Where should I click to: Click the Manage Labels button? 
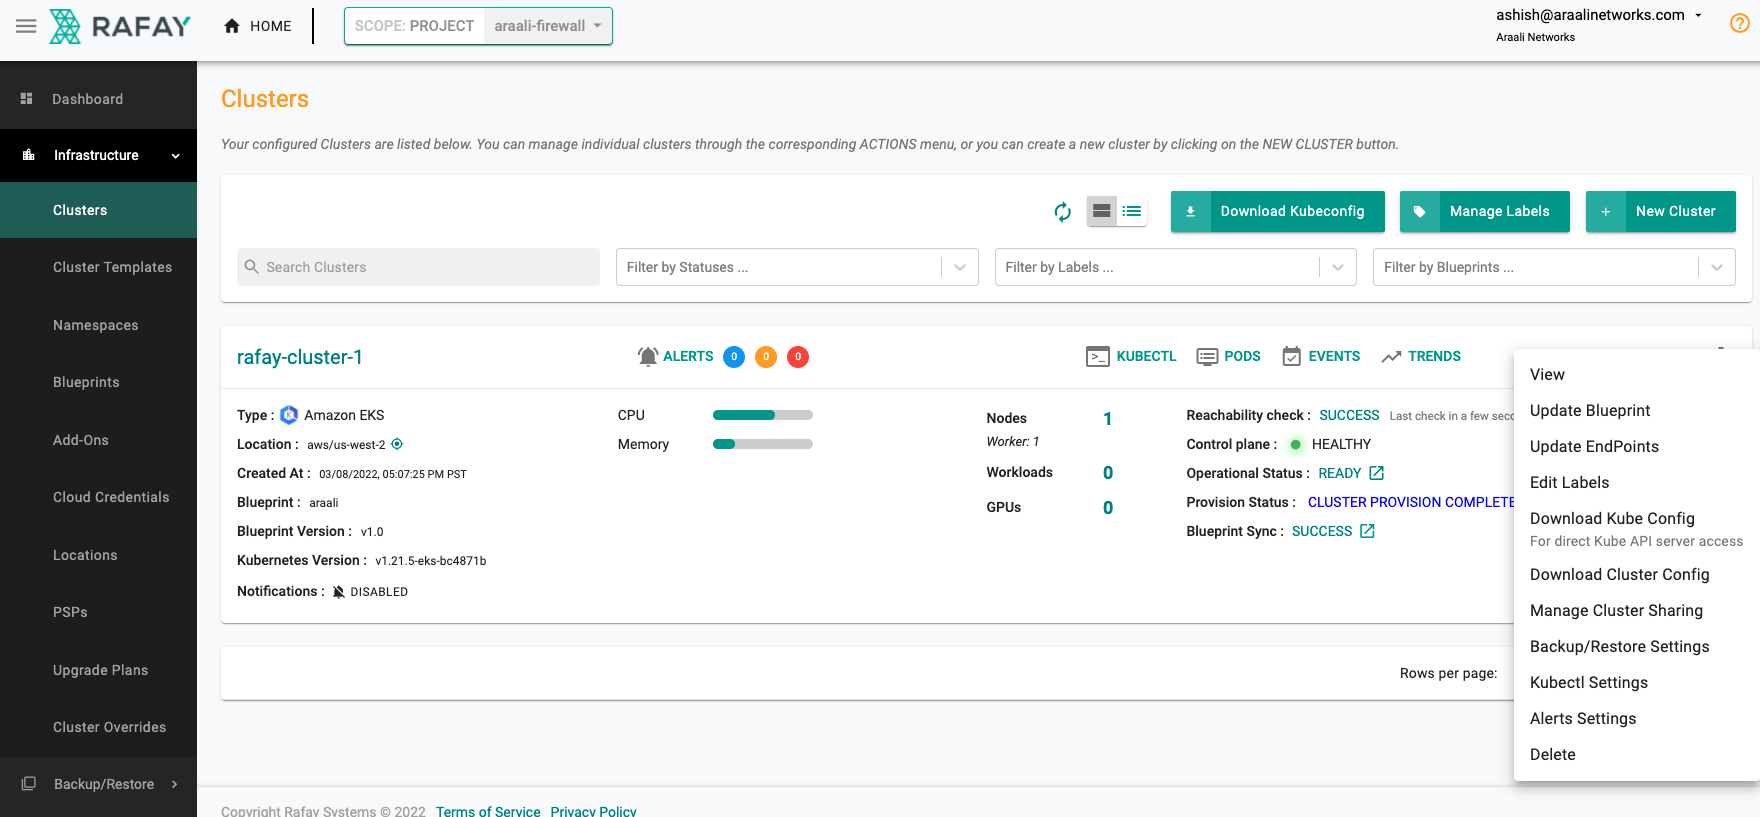pos(1485,211)
